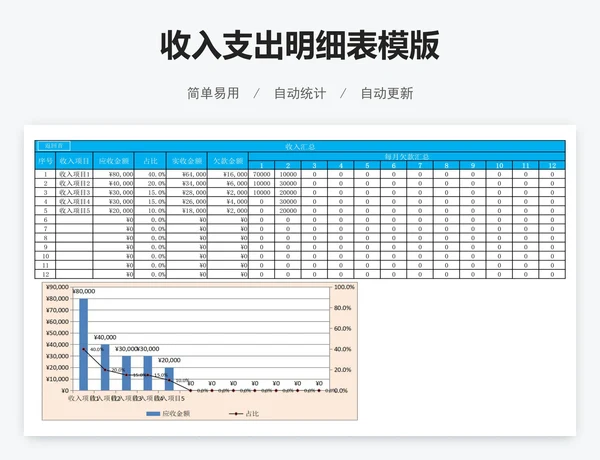Click the ¥80,000 bar in chart
The image size is (600, 460).
point(83,344)
